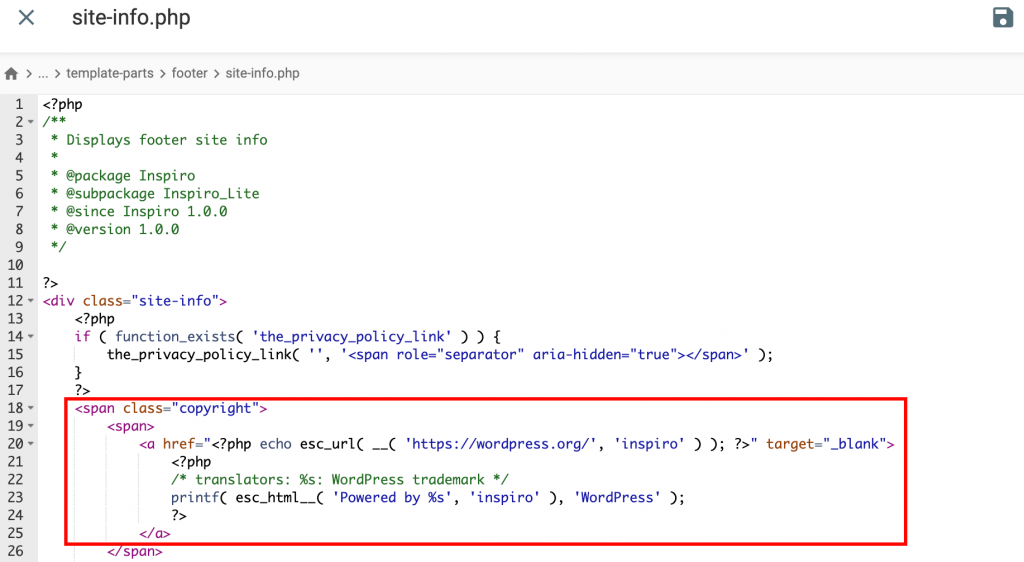Collapse the if block at line 14
The width and height of the screenshot is (1024, 562).
tap(31, 337)
